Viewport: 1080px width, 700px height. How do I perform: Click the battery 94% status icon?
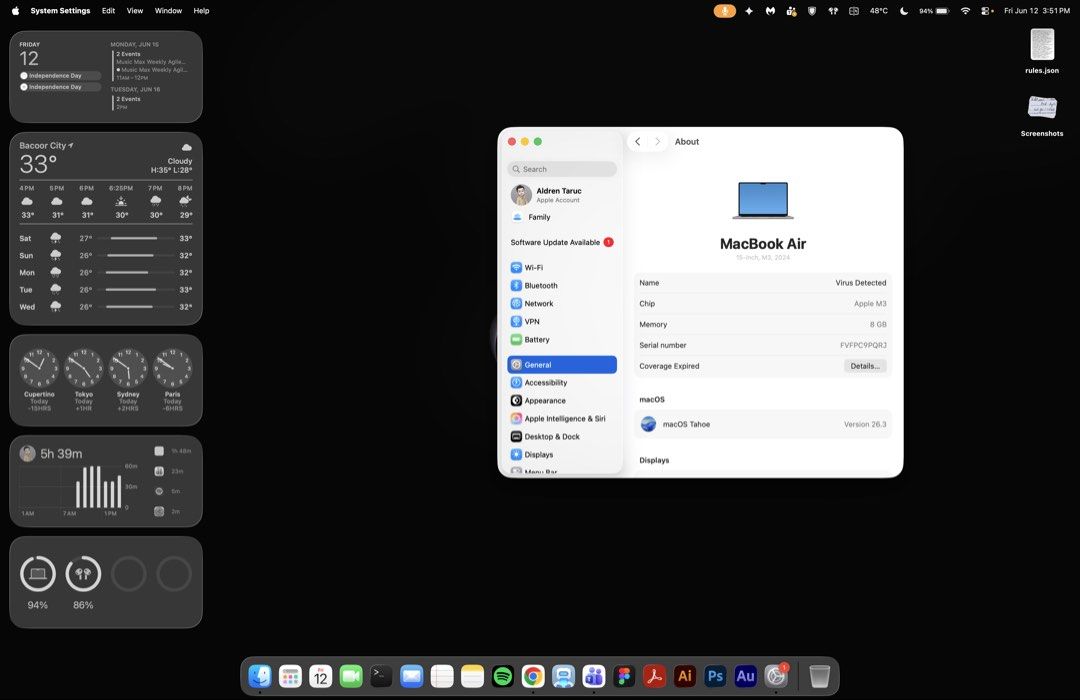coord(935,10)
